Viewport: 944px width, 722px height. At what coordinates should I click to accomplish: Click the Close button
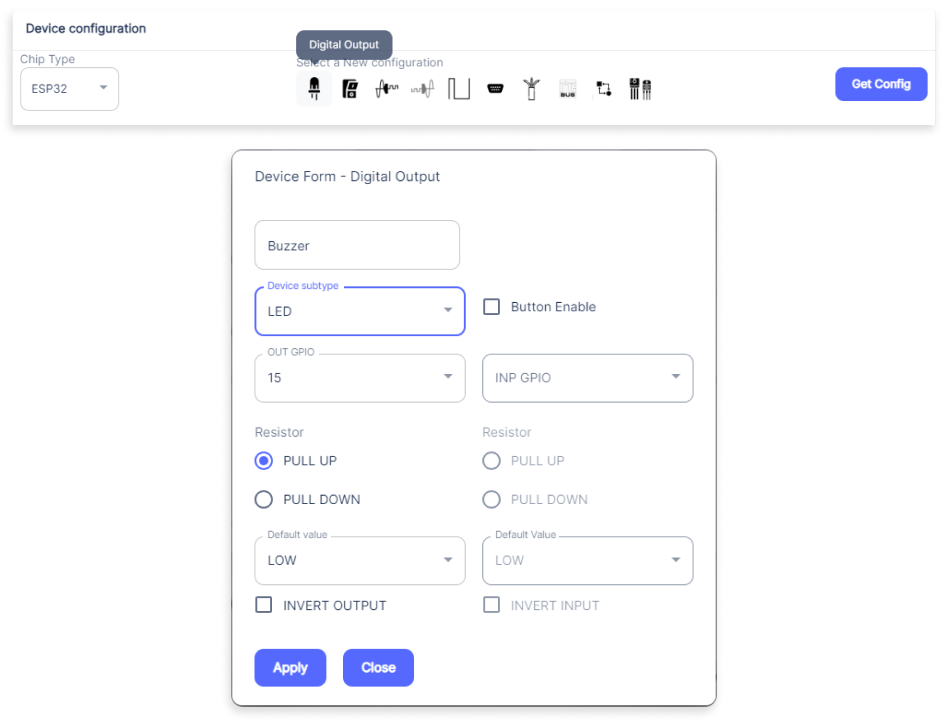378,667
